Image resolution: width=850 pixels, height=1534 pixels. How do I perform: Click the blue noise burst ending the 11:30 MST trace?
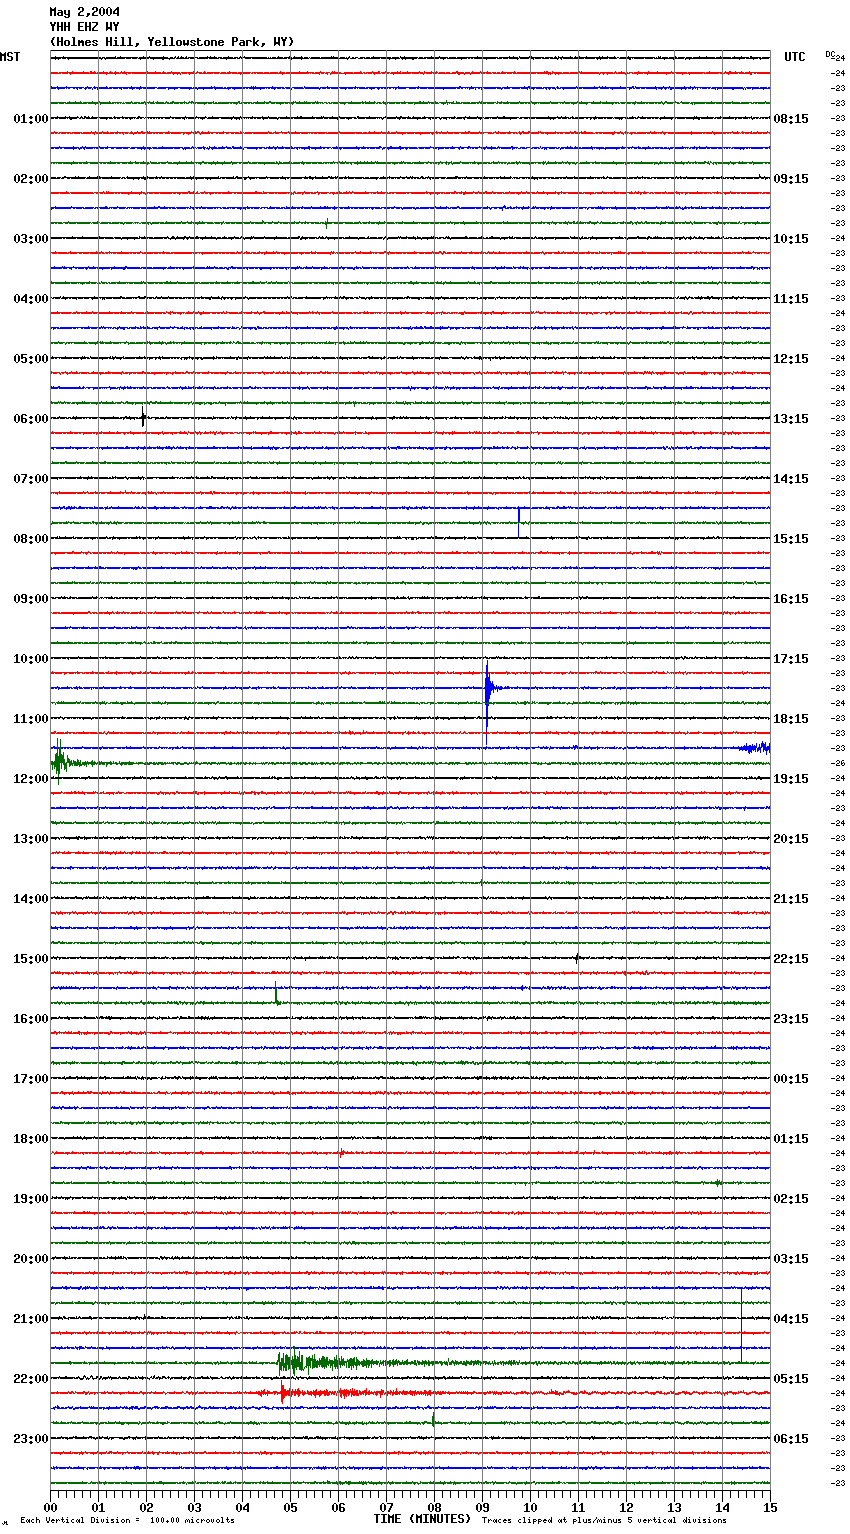(754, 747)
